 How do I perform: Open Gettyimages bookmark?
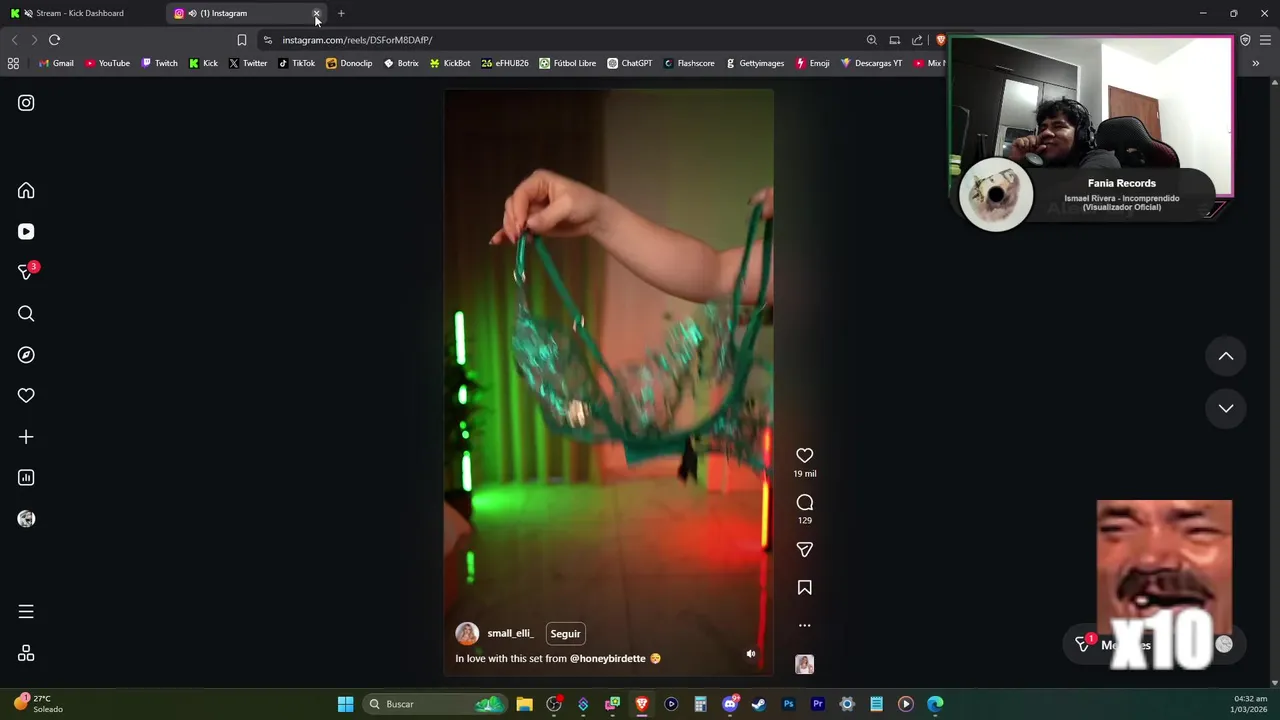coord(754,63)
